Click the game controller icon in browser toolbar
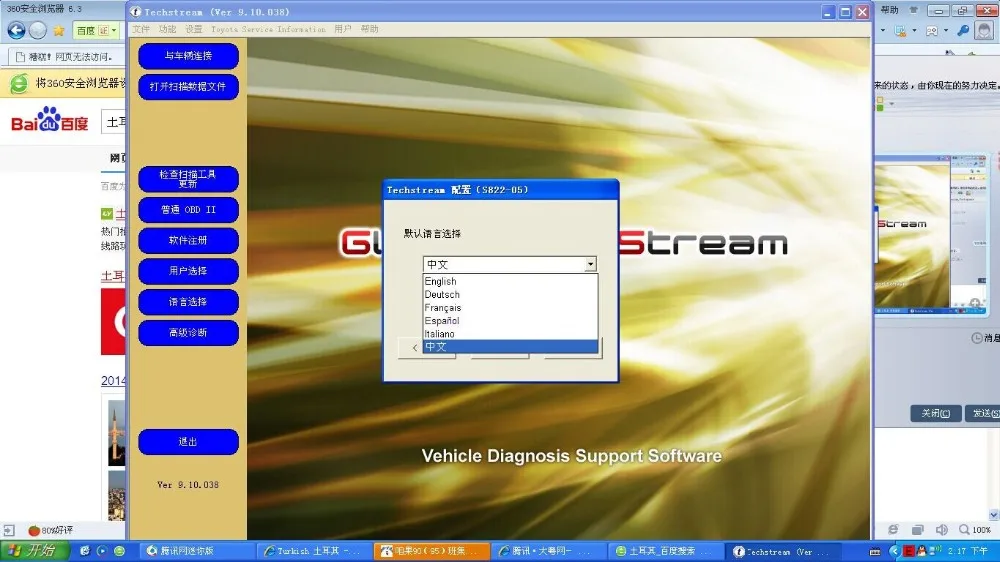1000x562 pixels. (932, 31)
